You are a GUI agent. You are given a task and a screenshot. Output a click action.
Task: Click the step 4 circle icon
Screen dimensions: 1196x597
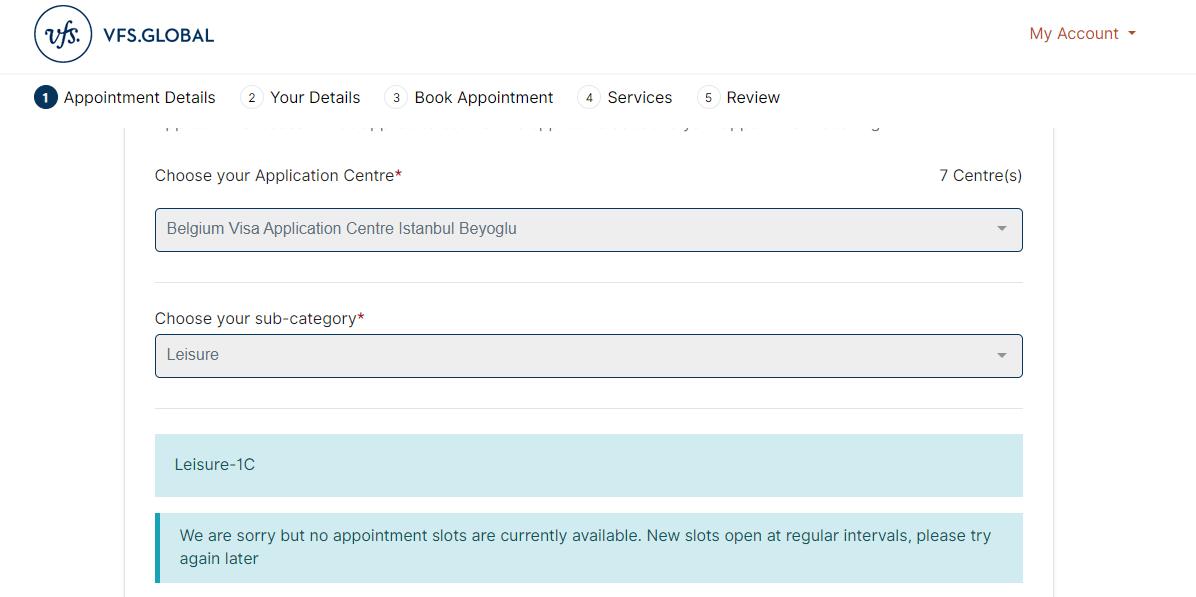click(589, 97)
